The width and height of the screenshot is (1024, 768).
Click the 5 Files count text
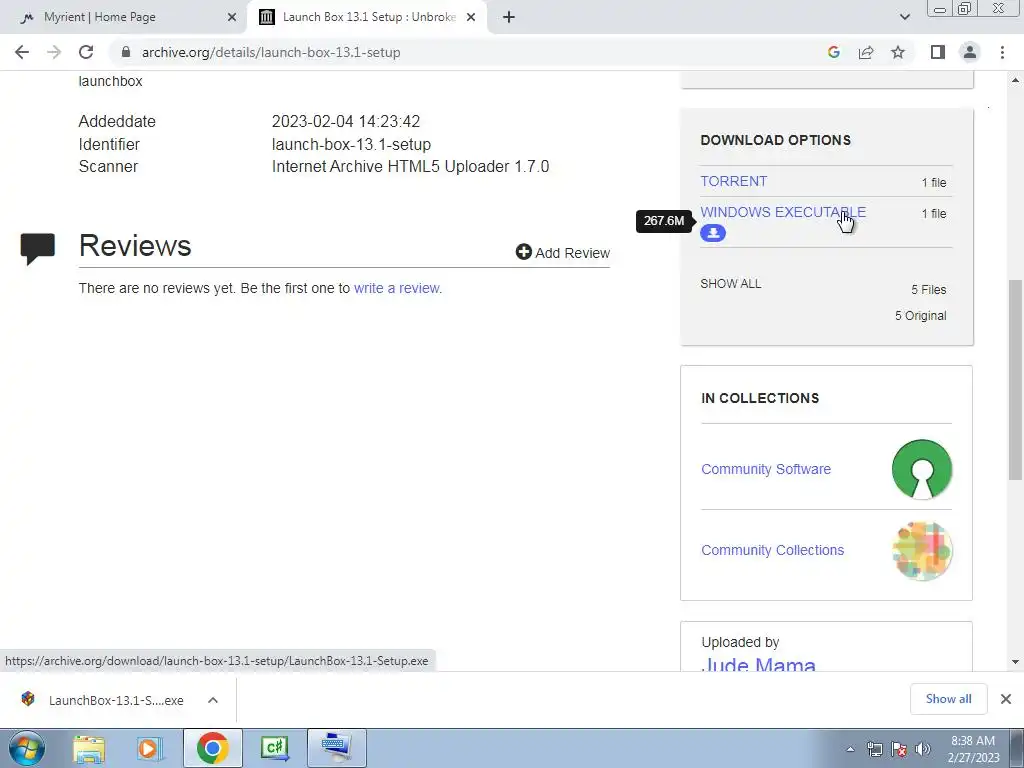click(x=929, y=290)
